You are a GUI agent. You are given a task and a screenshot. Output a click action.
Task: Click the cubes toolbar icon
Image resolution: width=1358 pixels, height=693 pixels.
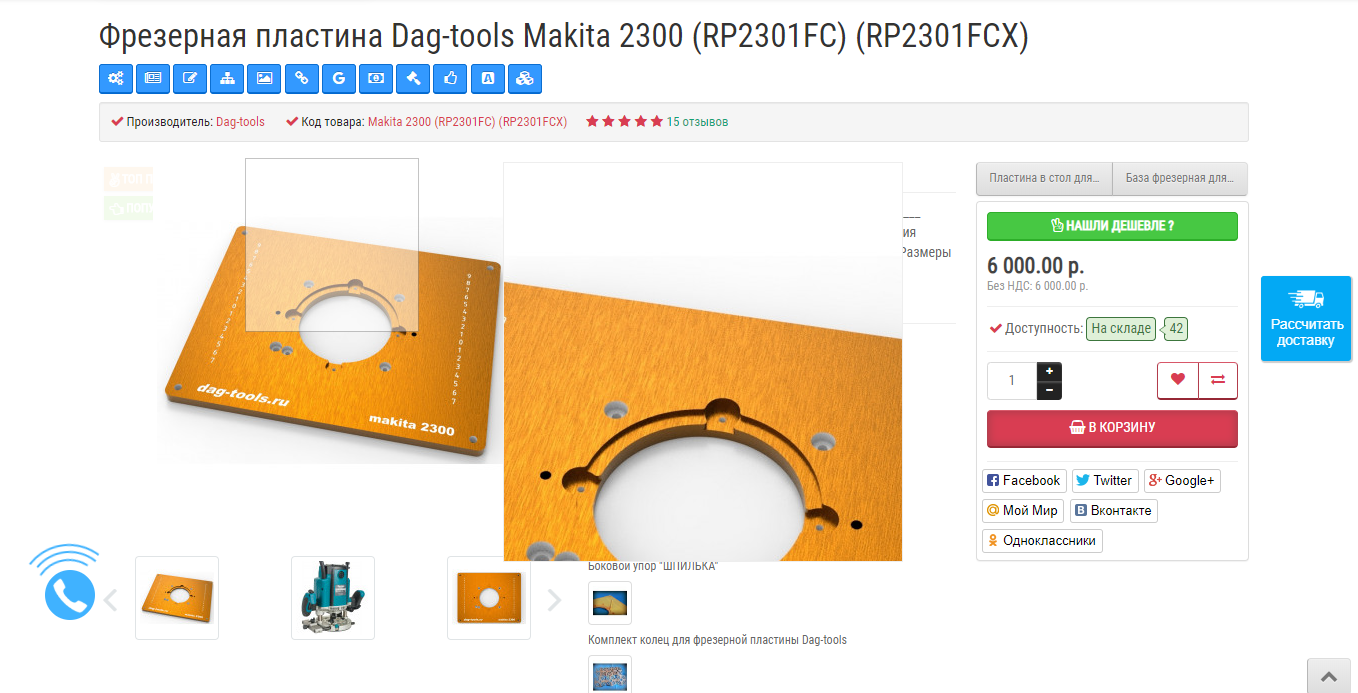525,78
